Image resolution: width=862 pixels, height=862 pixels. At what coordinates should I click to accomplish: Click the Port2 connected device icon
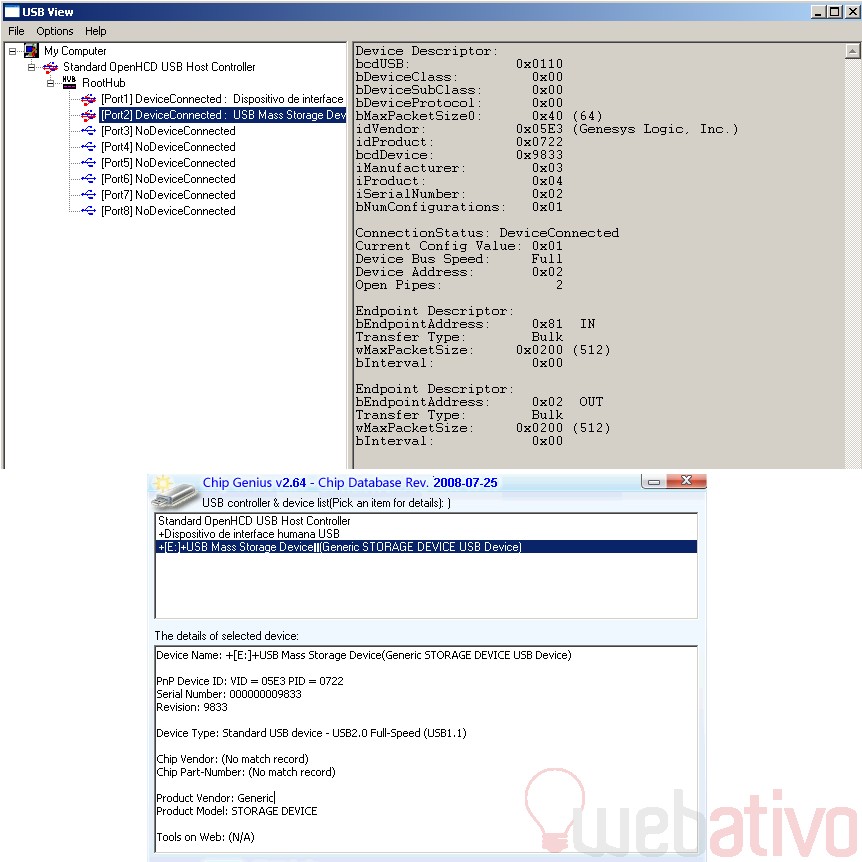coord(89,115)
